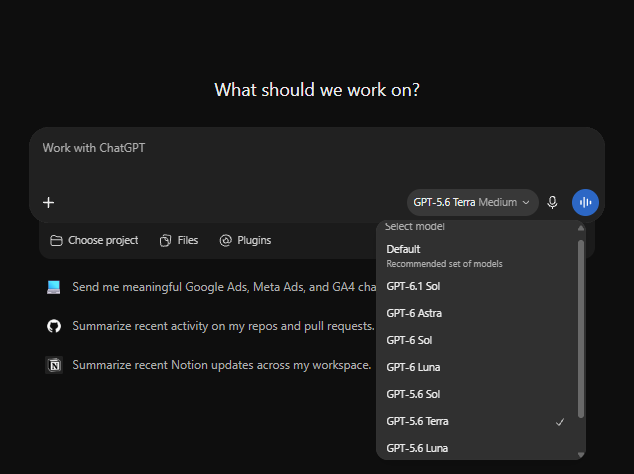Launch voice mode with the blue waveform button
The image size is (634, 474).
(x=585, y=202)
